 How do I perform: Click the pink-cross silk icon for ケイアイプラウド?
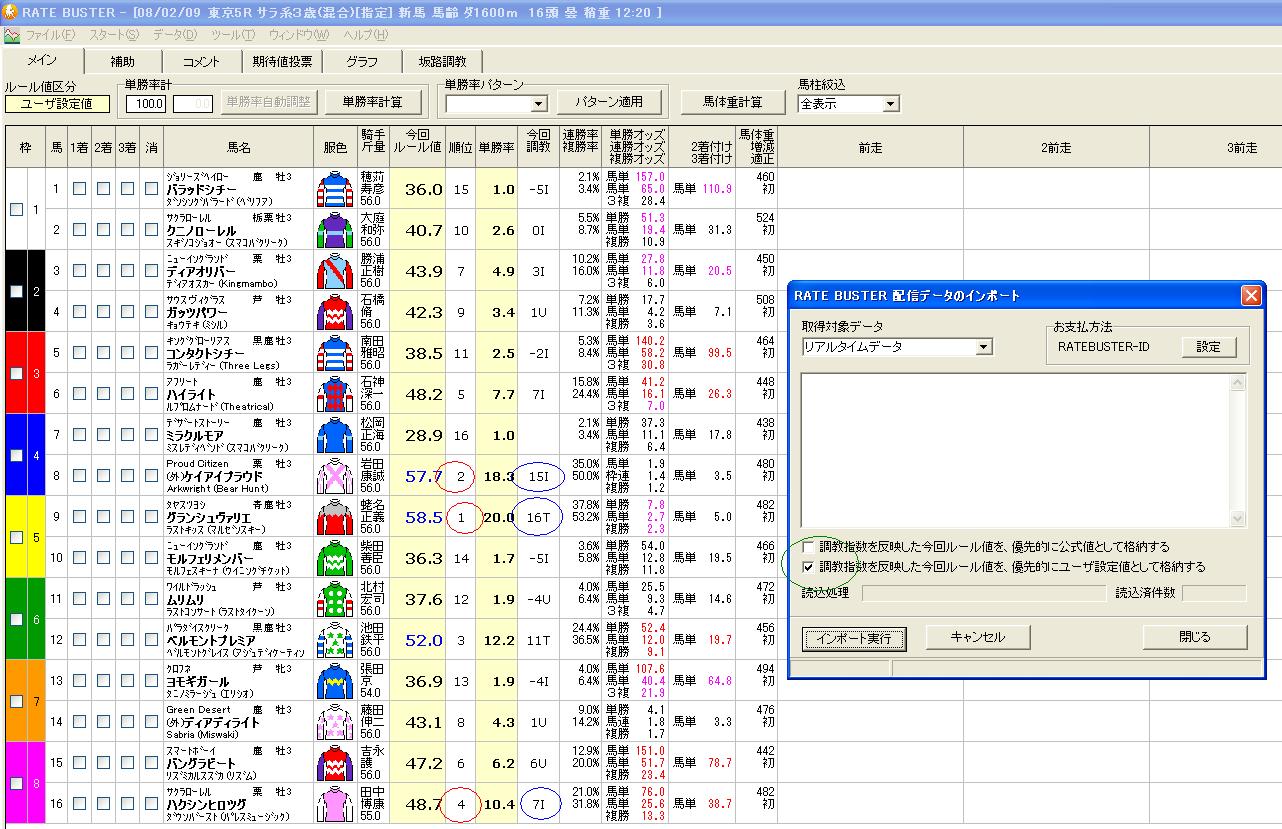point(334,476)
